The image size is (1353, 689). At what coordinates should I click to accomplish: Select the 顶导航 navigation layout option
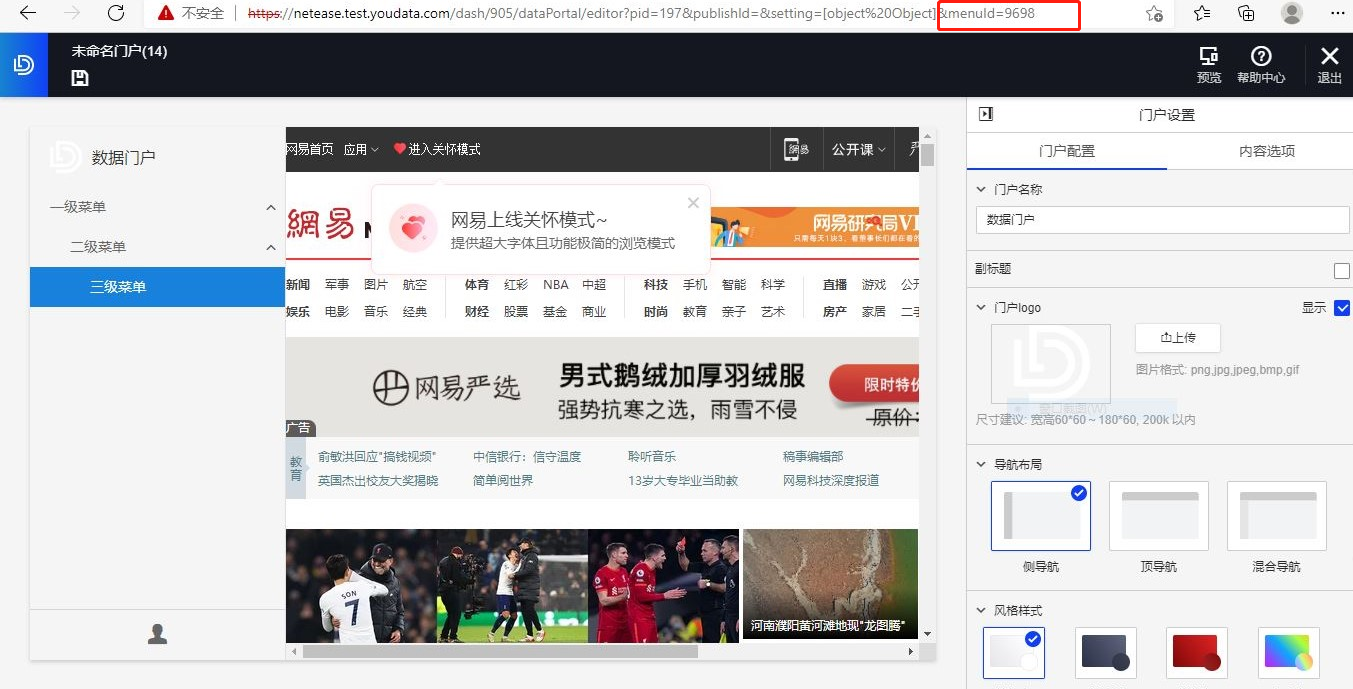[x=1158, y=515]
